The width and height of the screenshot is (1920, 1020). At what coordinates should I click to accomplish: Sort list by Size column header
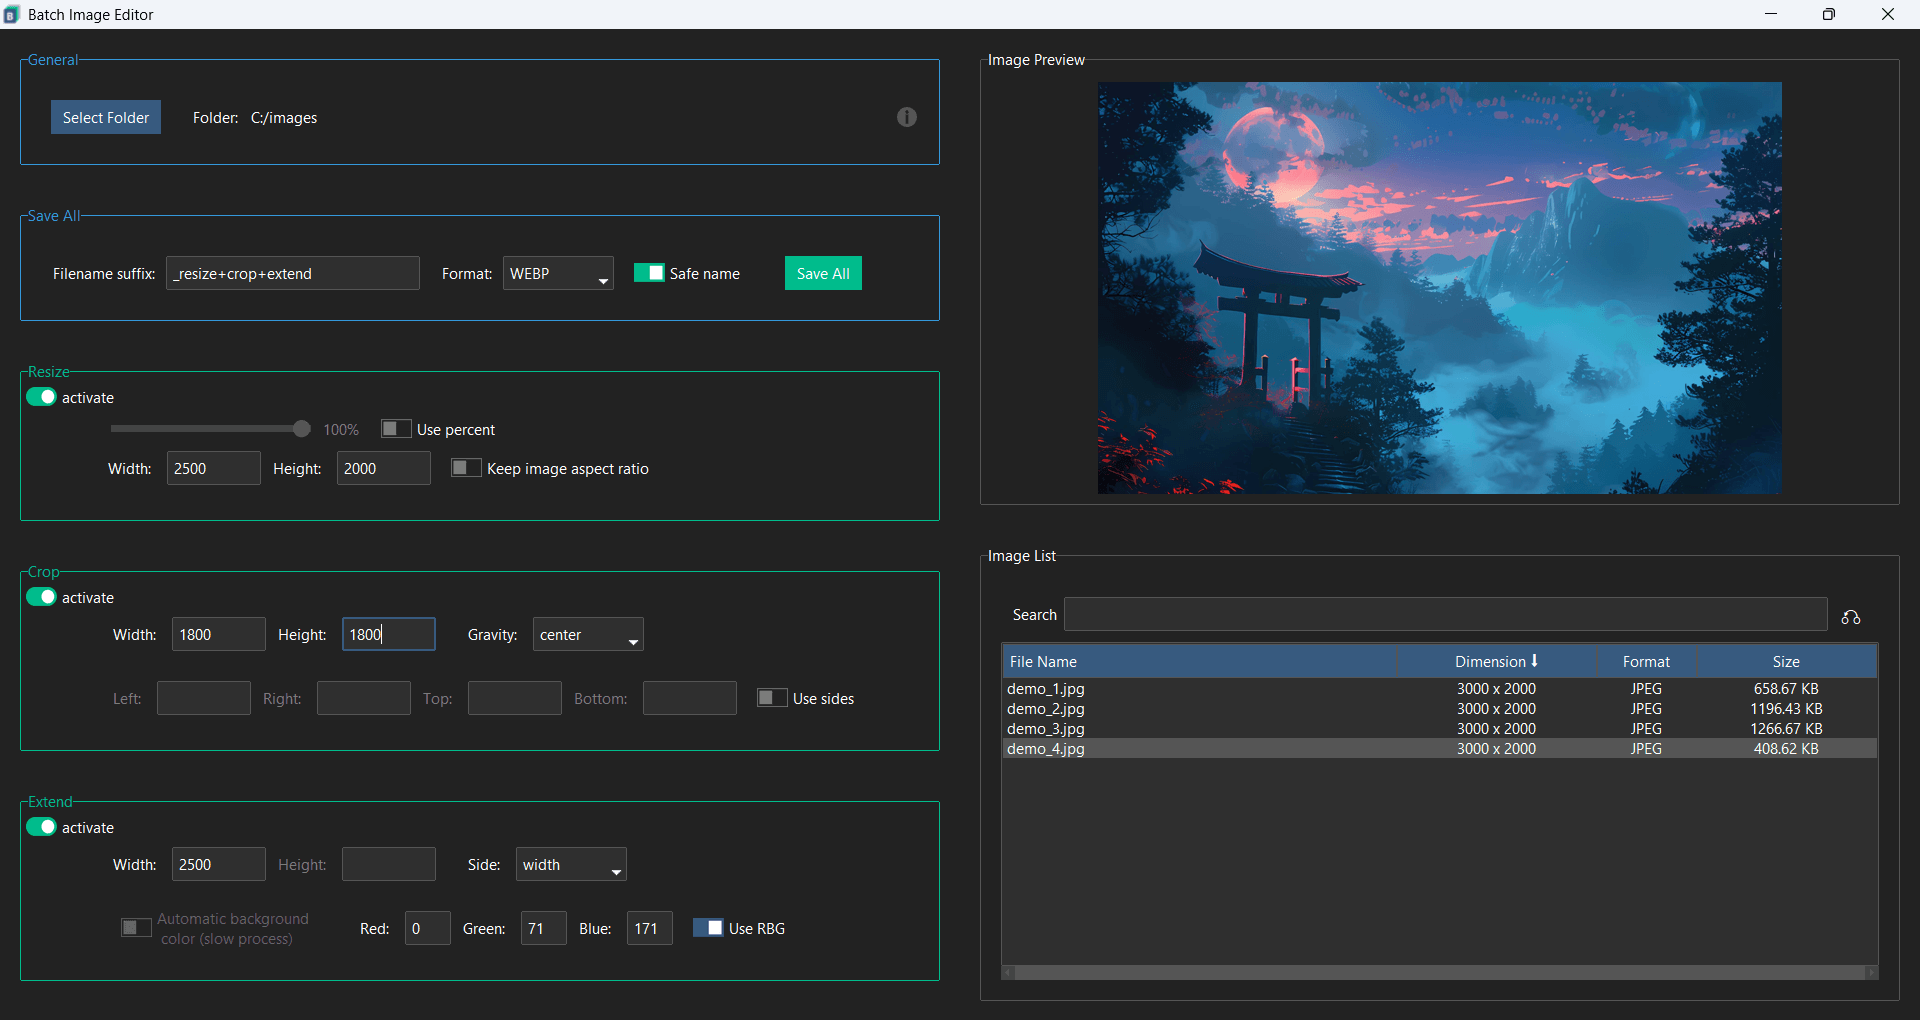click(1786, 661)
